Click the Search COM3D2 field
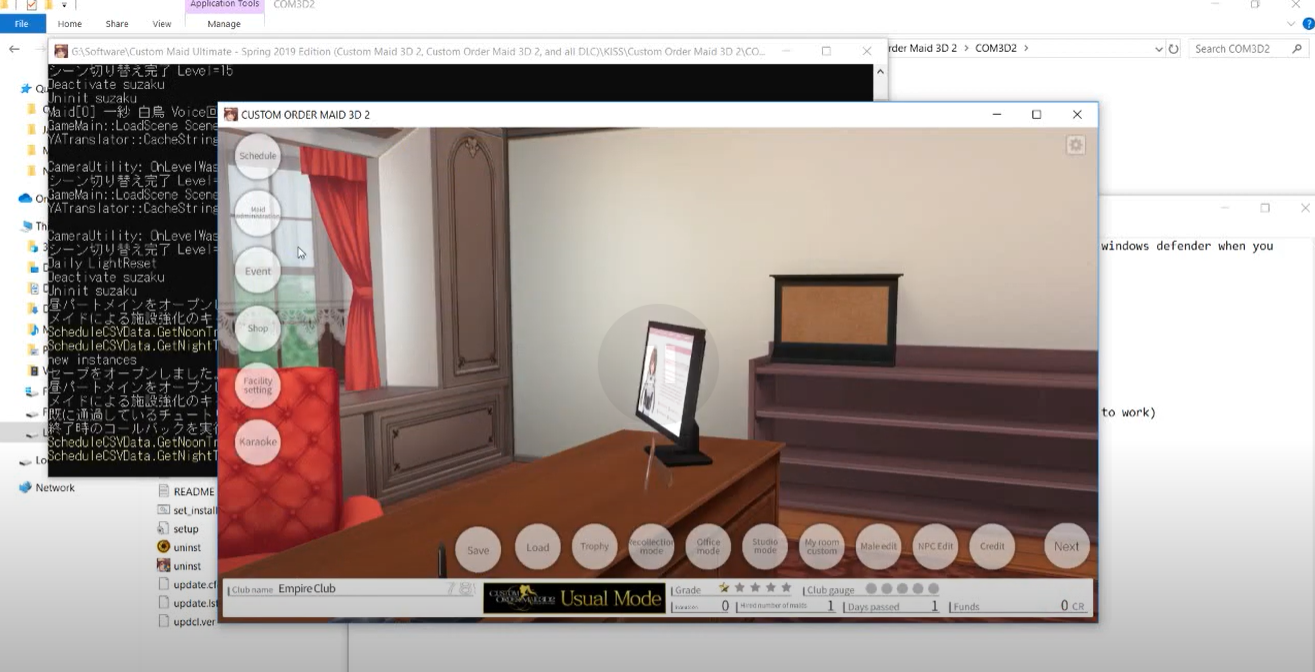 [1240, 49]
